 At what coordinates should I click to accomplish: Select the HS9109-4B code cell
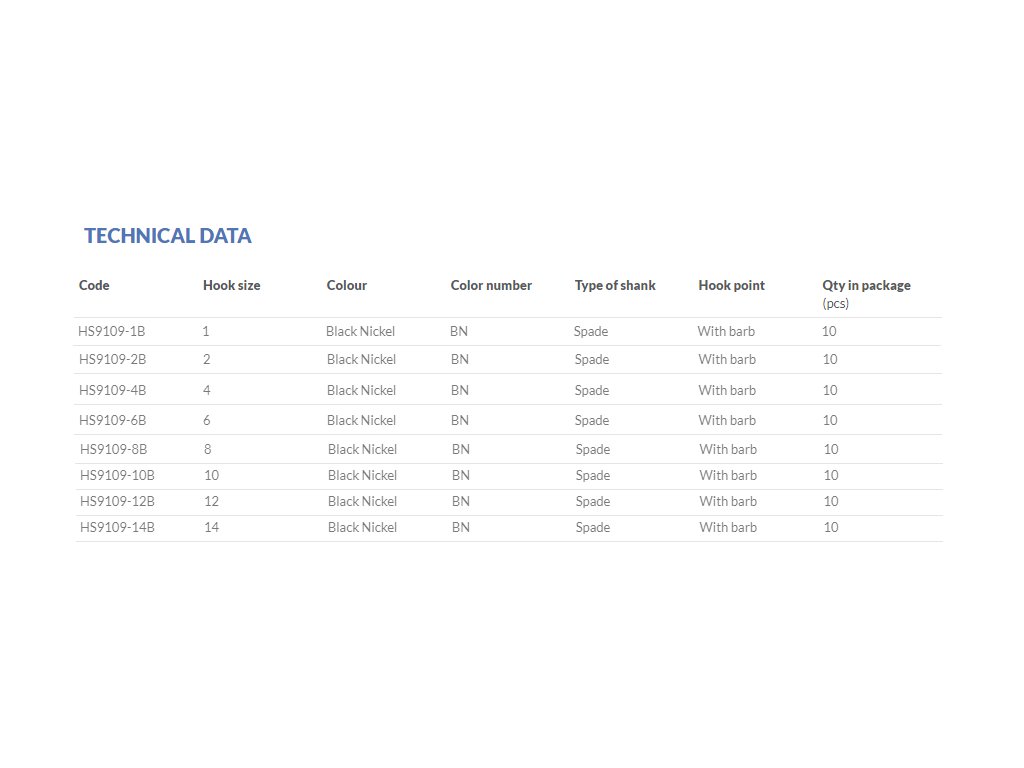(113, 390)
